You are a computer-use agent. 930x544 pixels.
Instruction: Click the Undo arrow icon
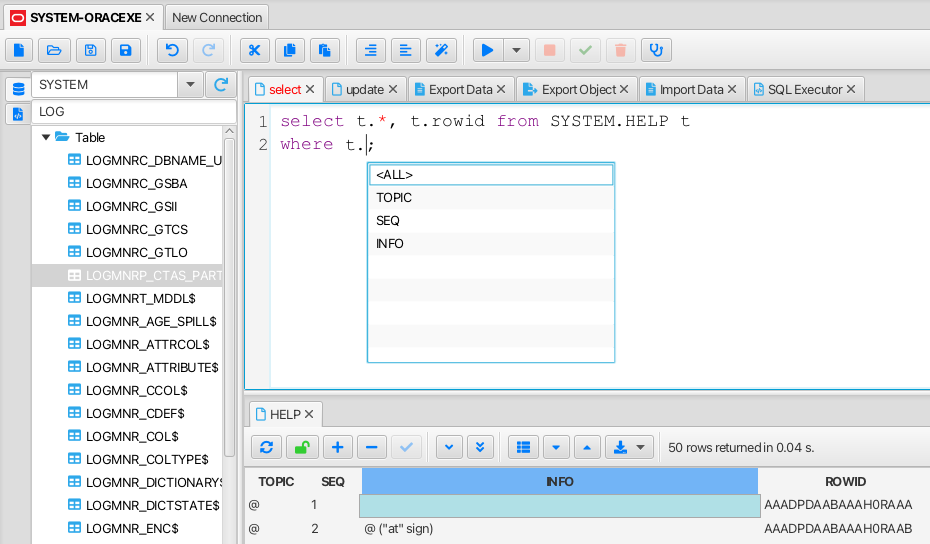173,50
